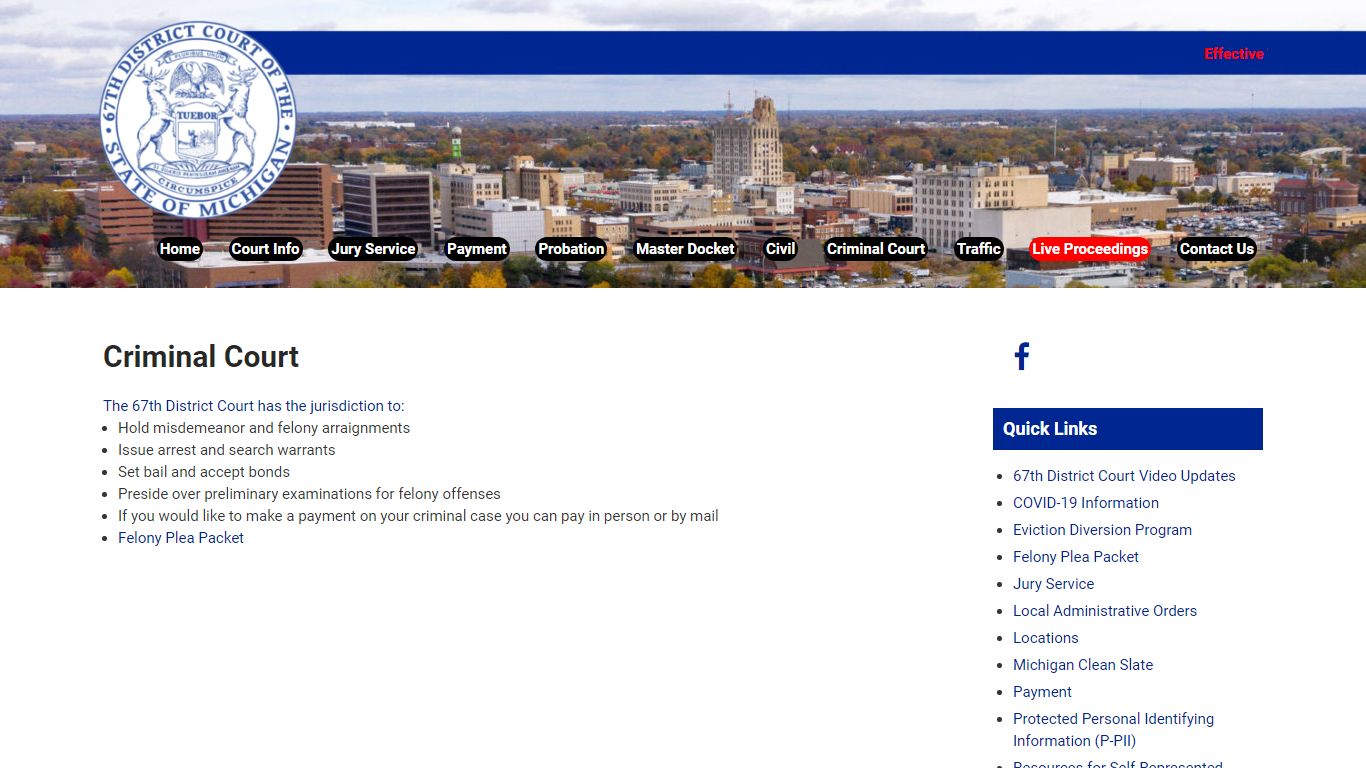Click 'Hold misdemeanor and felony arraignments' text
Screen dimensions: 1366x768
coord(264,428)
